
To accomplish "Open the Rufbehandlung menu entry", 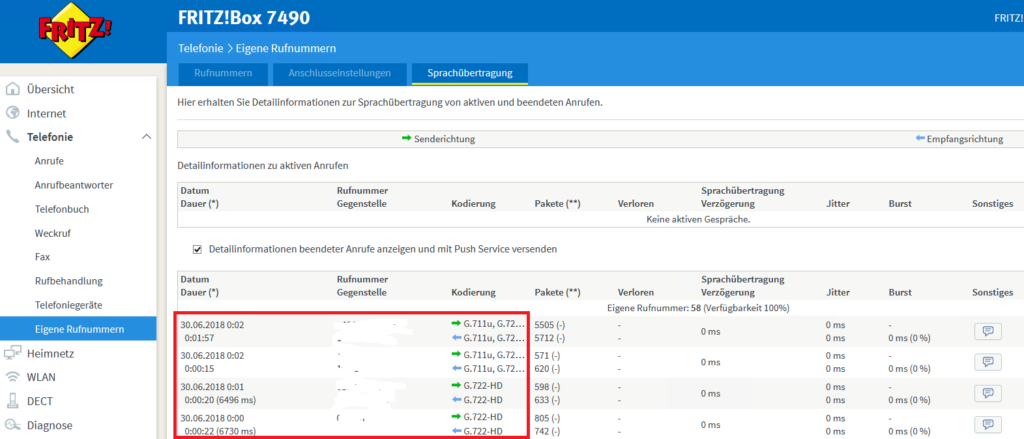I will [x=69, y=281].
